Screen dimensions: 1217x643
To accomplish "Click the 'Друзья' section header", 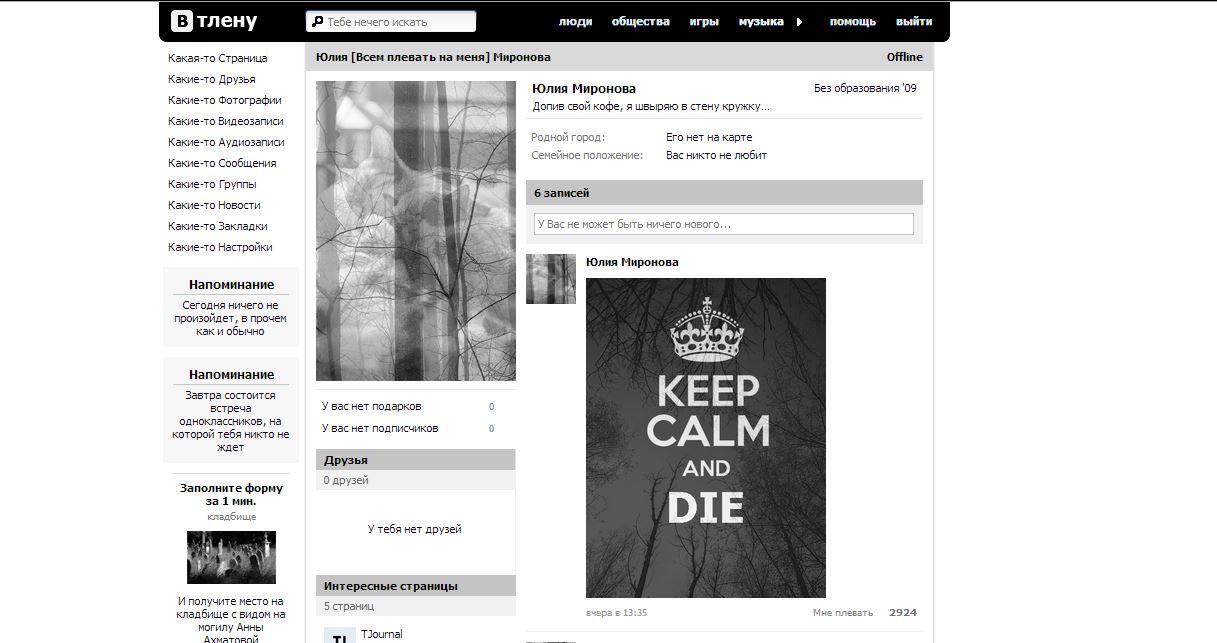I will (416, 460).
